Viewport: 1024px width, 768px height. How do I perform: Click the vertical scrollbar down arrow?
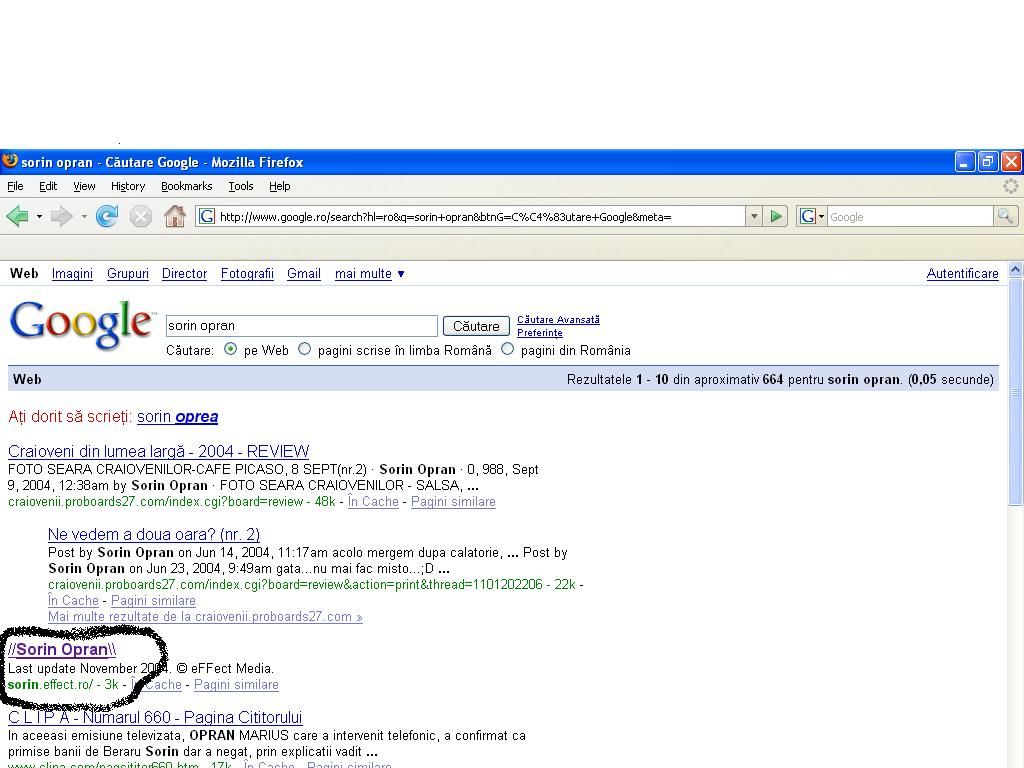(x=1015, y=760)
